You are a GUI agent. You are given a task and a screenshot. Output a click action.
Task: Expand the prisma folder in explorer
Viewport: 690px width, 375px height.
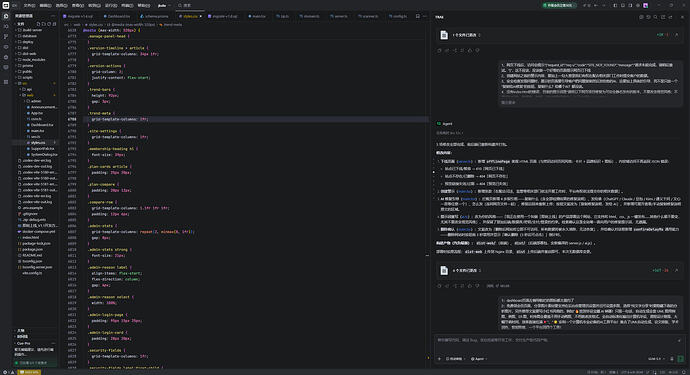click(27, 65)
